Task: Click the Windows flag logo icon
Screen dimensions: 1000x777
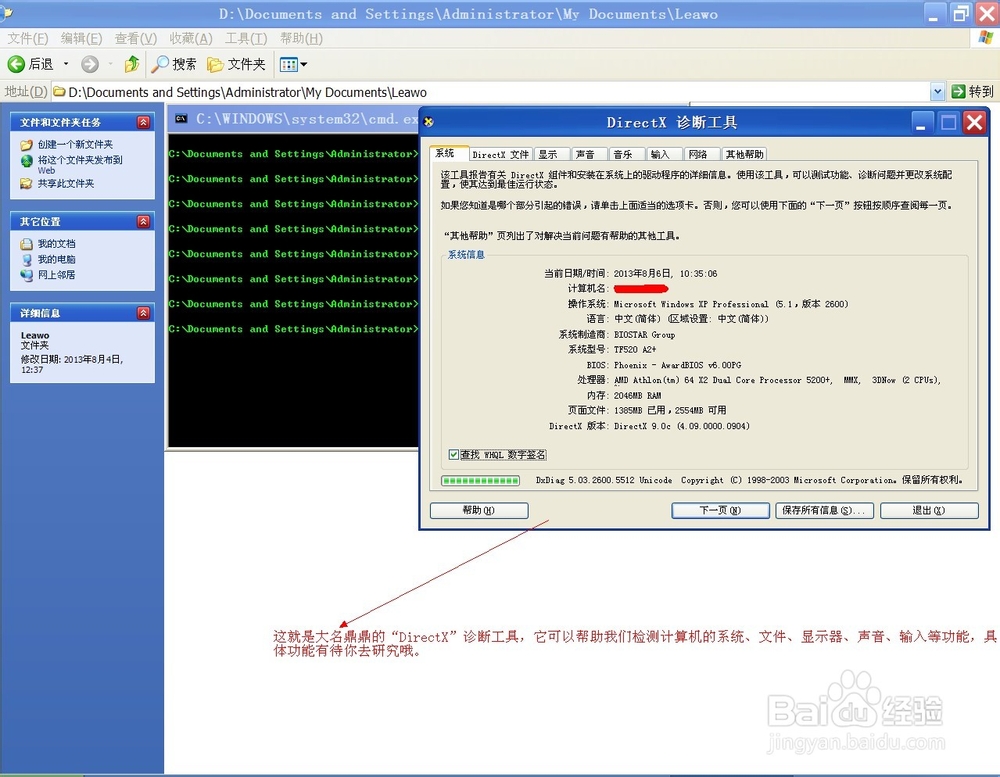Action: click(x=986, y=38)
